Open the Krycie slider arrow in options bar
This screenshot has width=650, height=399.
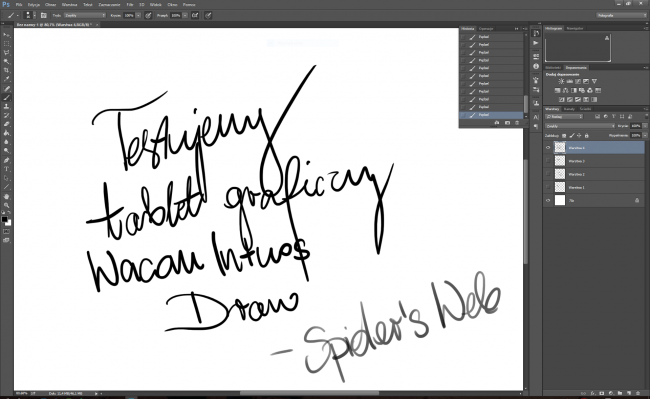(138, 15)
